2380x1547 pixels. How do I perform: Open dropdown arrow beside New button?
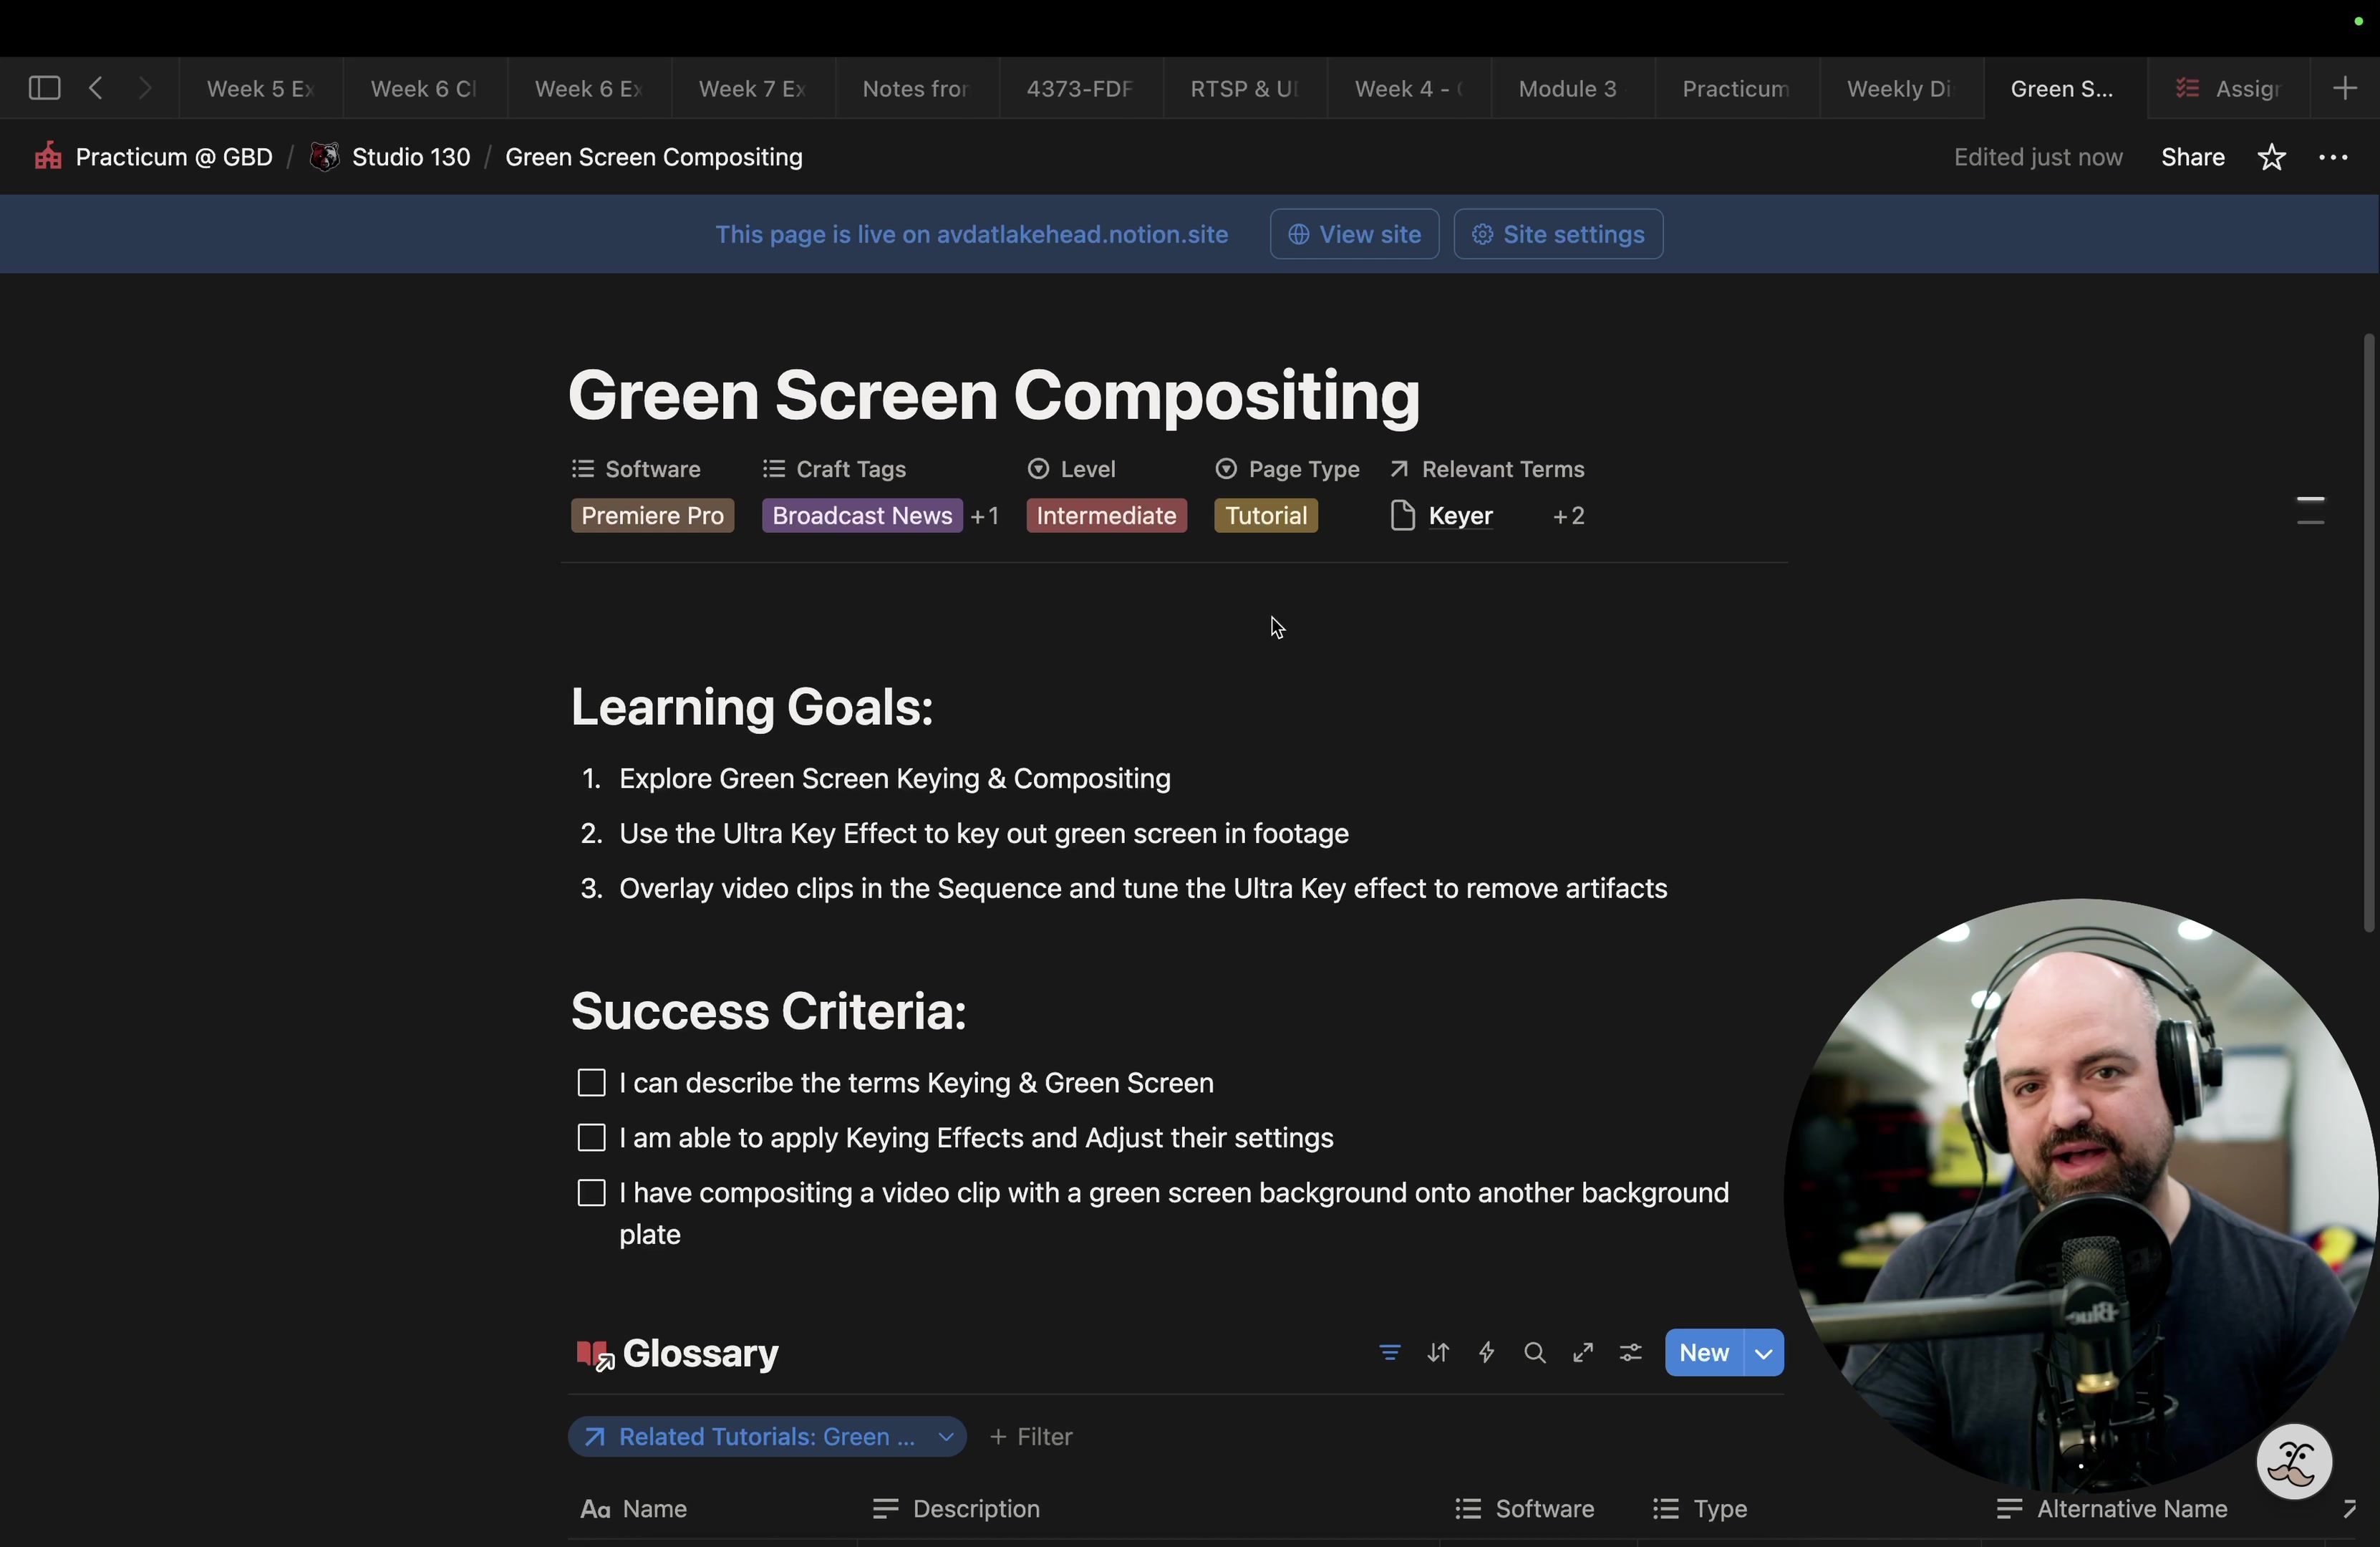(x=1763, y=1353)
